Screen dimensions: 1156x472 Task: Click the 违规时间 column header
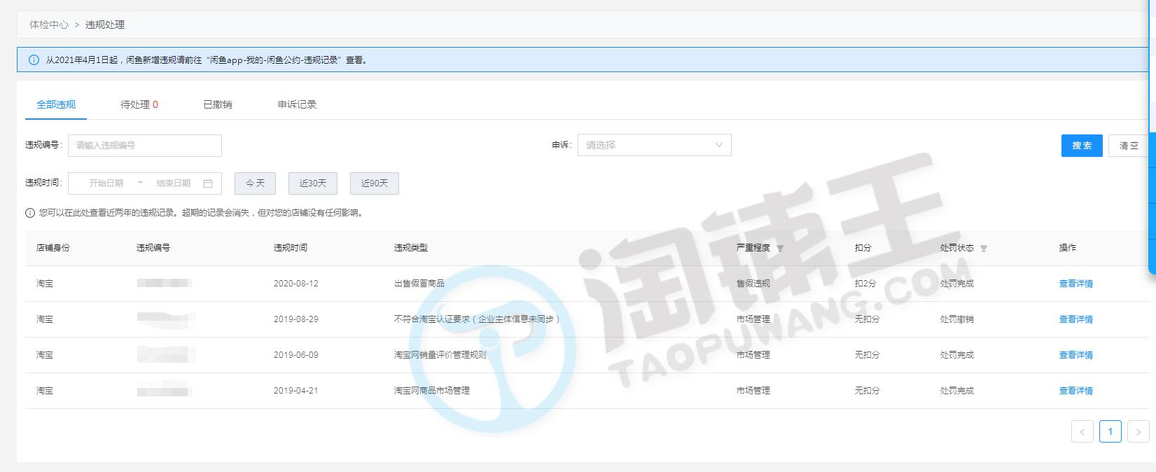pos(290,248)
